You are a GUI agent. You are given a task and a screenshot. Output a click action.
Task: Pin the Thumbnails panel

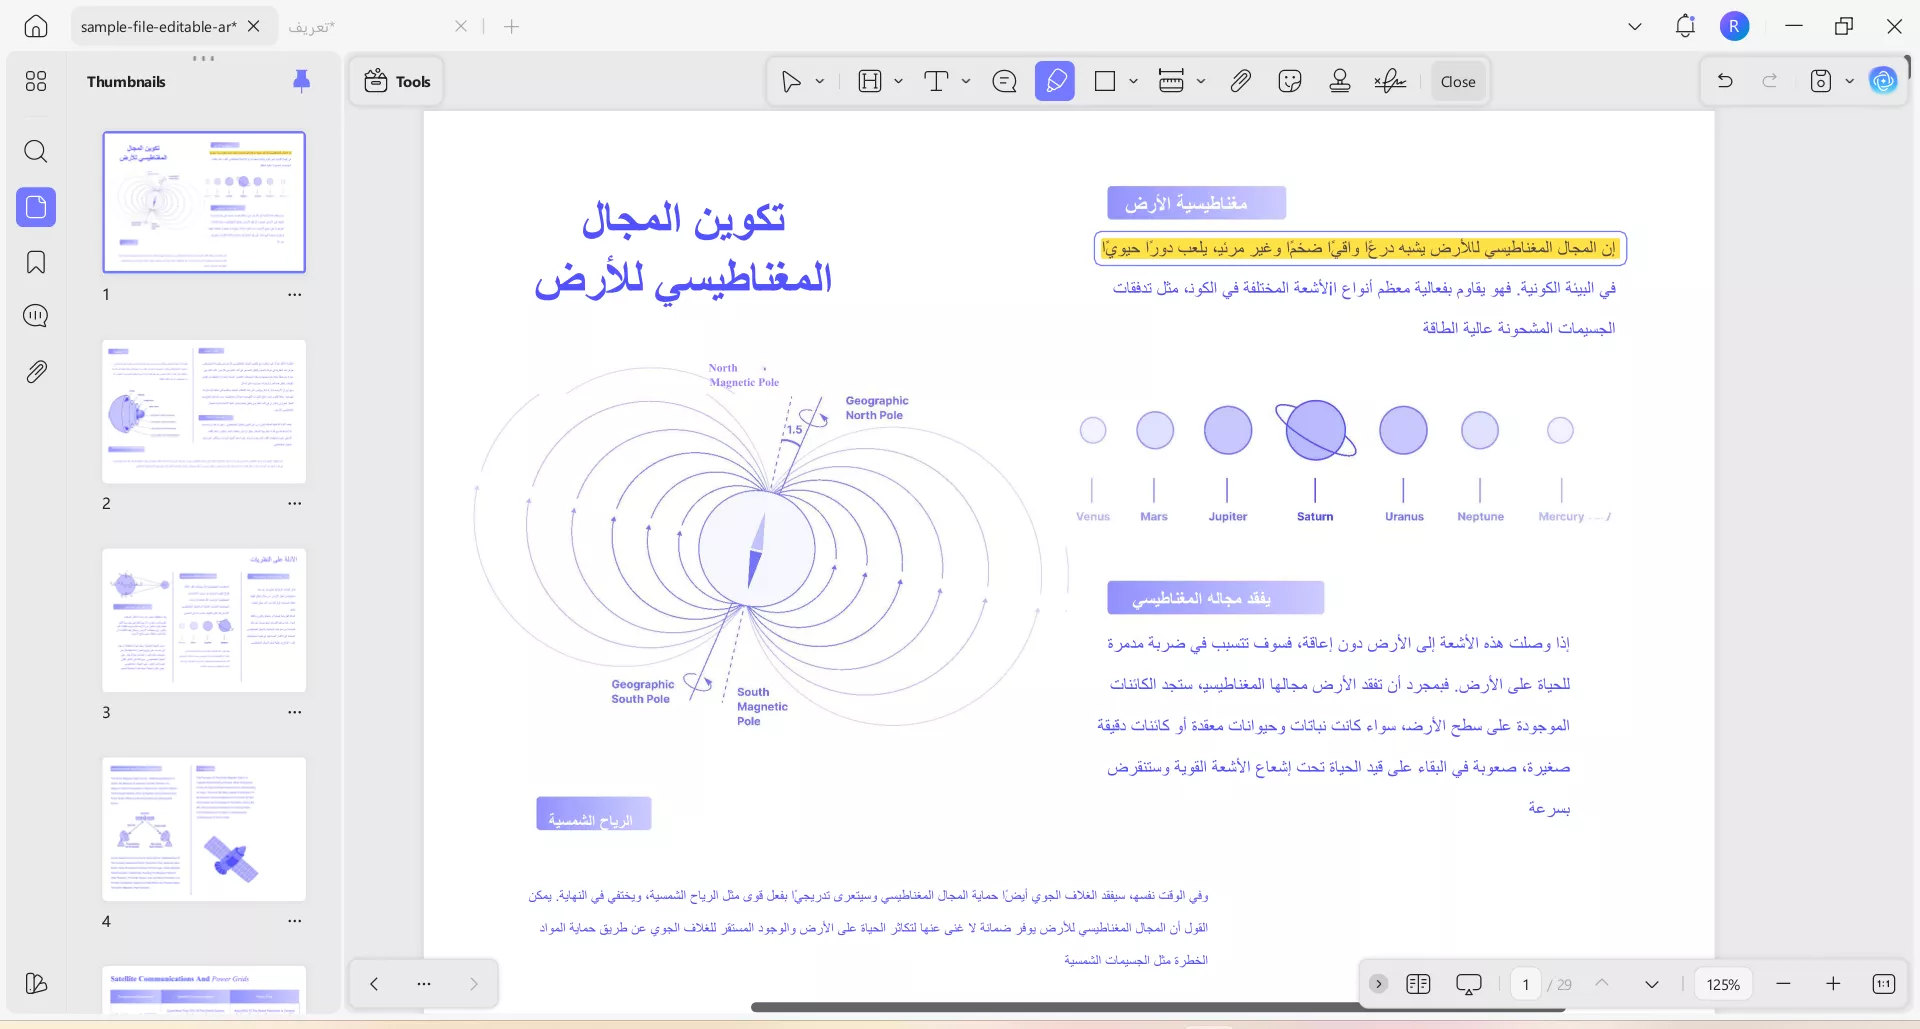tap(302, 81)
